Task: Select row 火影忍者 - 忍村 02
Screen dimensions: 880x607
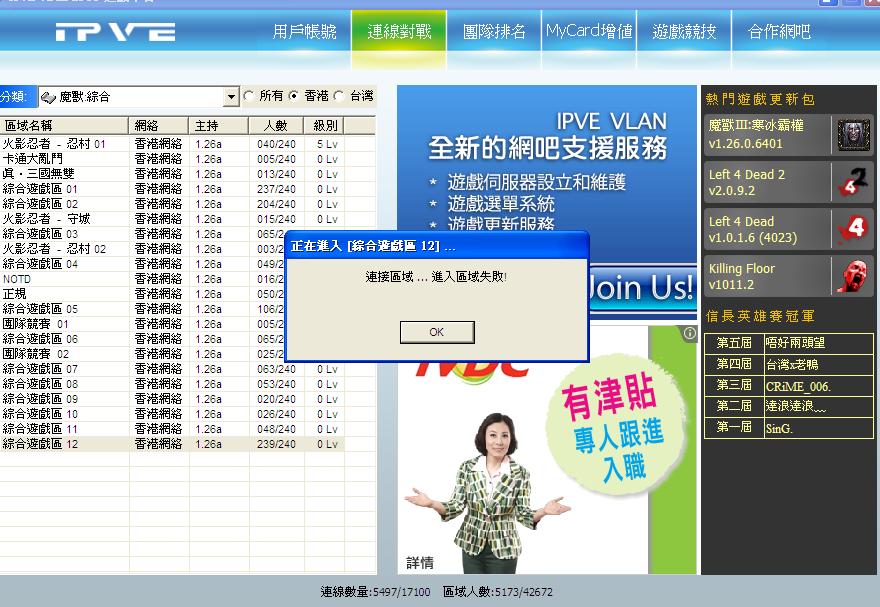Action: [143, 249]
